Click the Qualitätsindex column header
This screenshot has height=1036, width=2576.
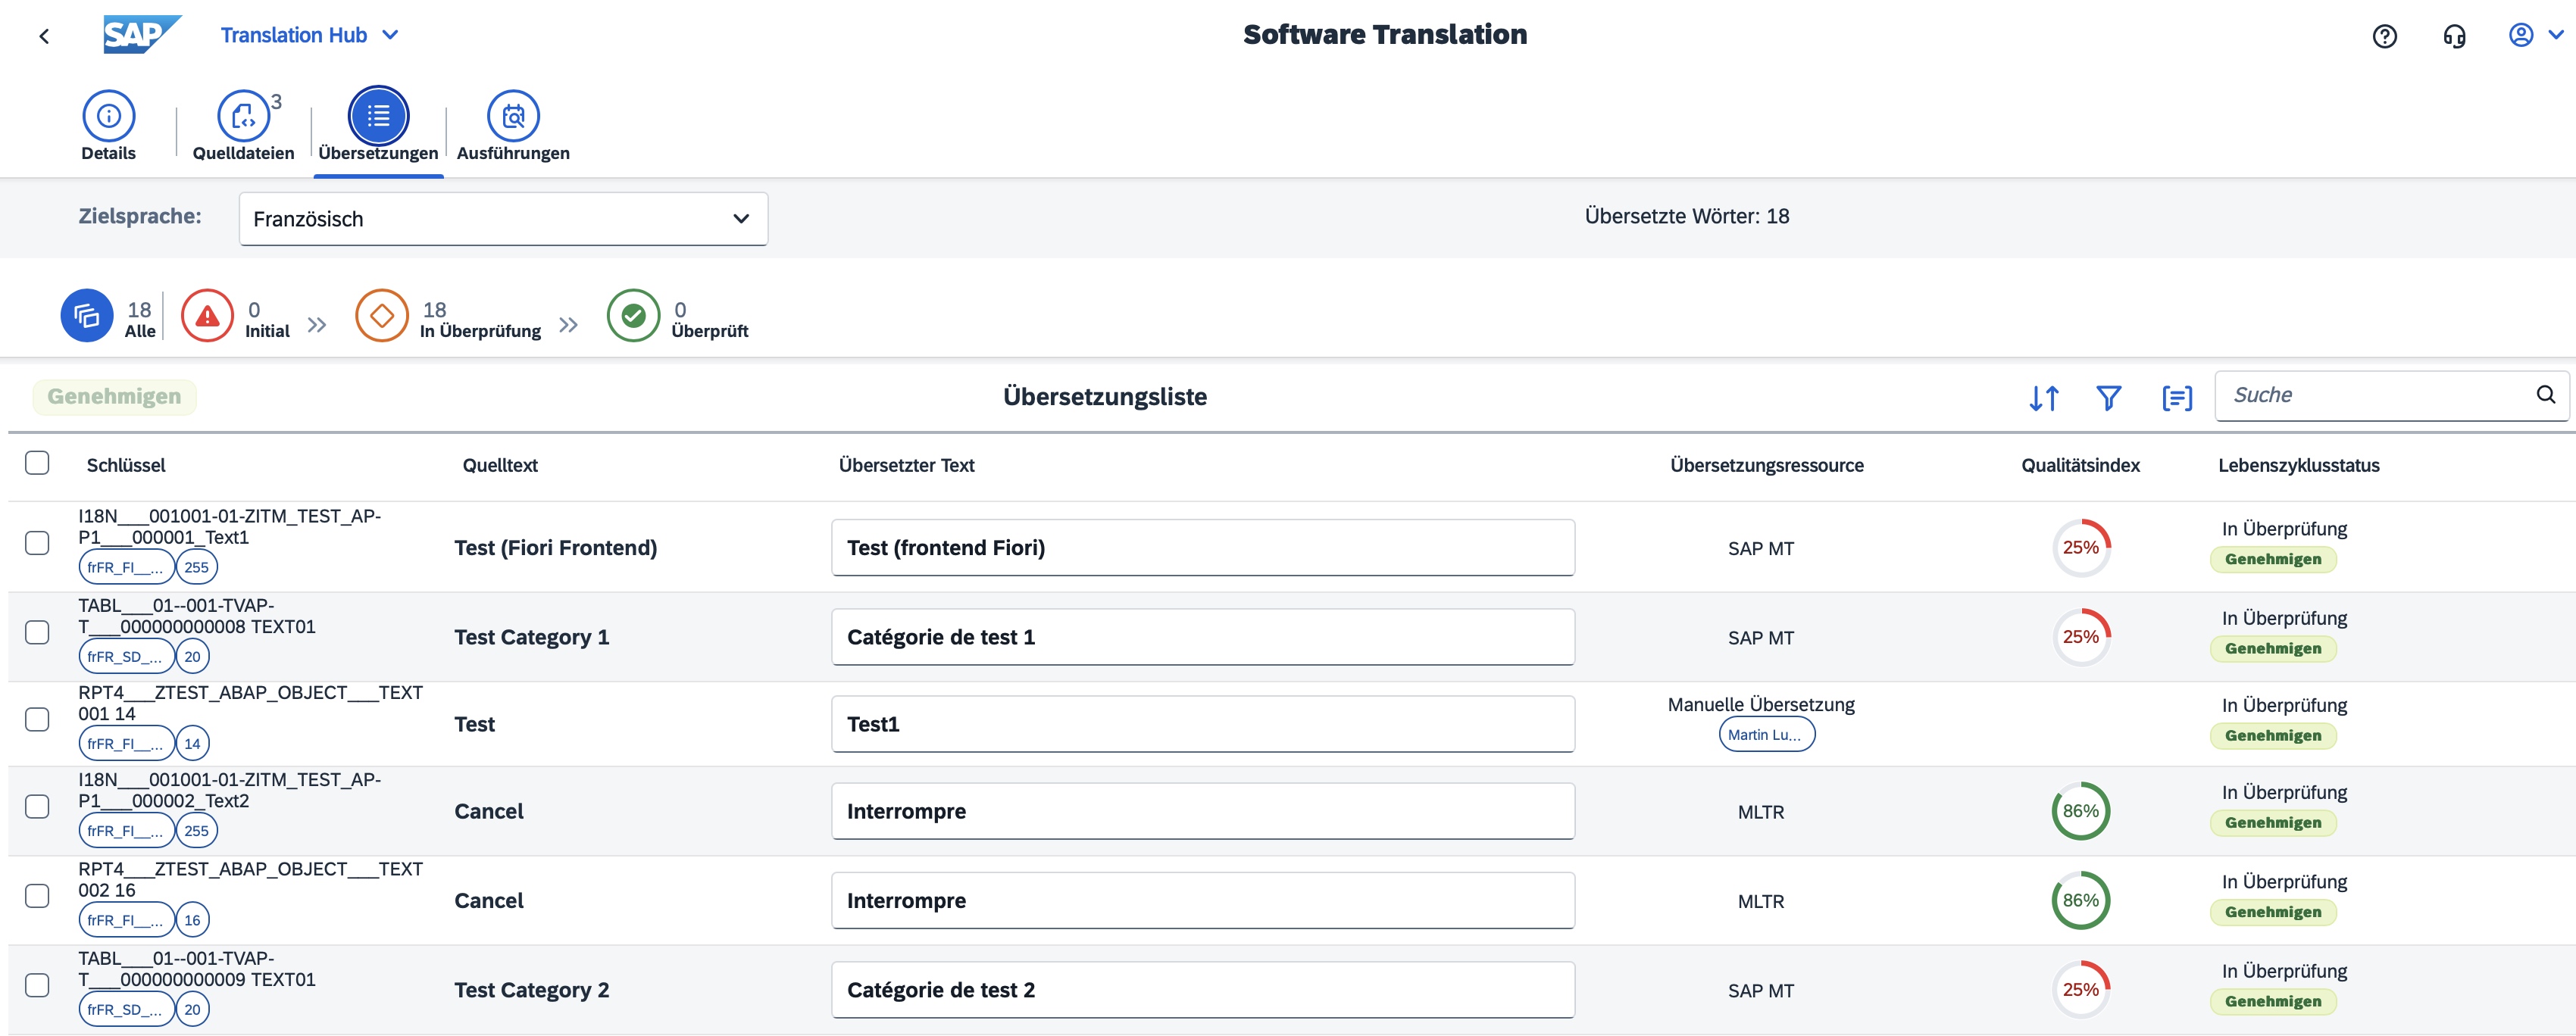pyautogui.click(x=2080, y=465)
